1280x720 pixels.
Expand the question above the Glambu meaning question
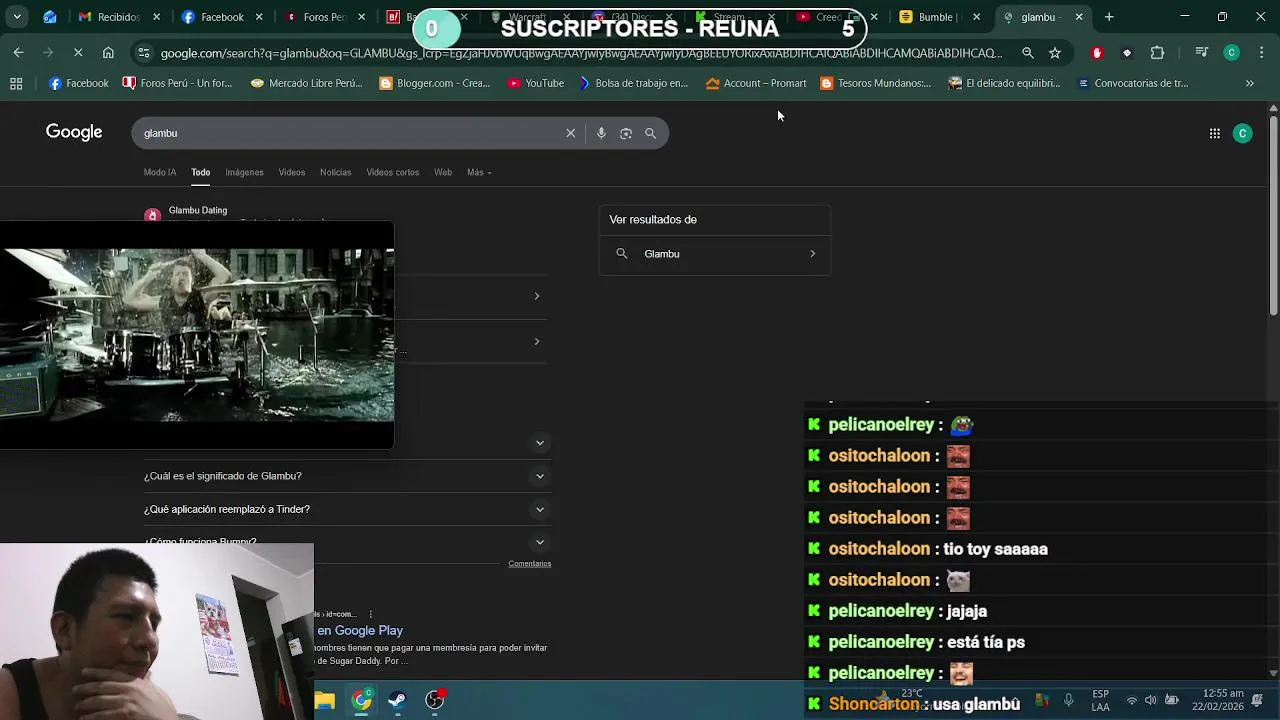tap(540, 442)
